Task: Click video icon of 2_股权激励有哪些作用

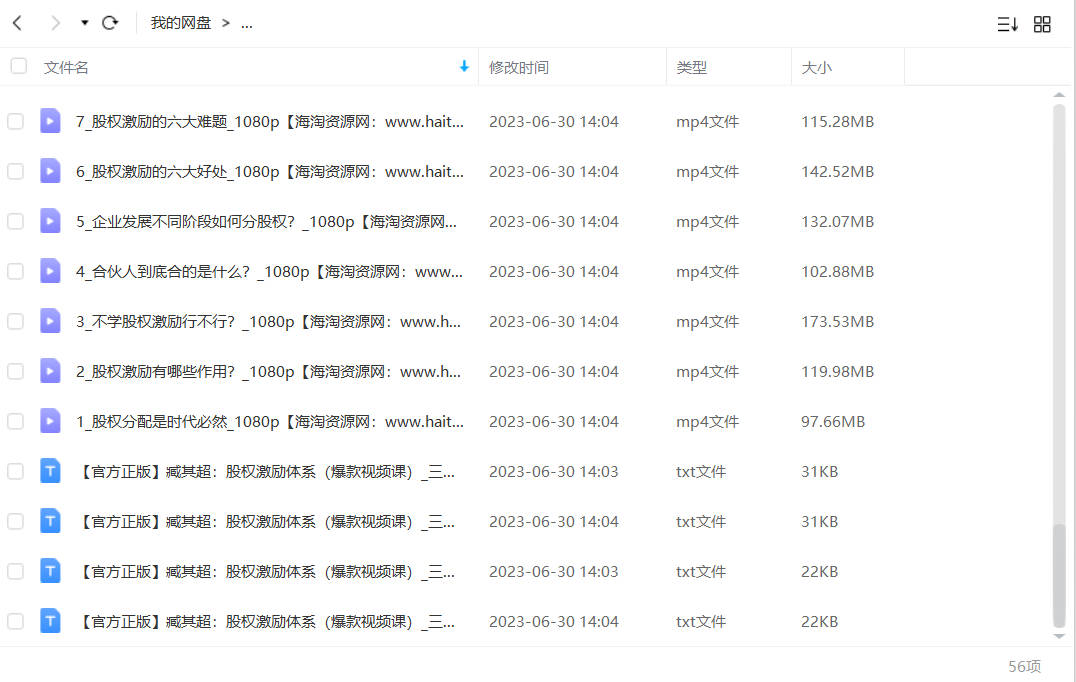Action: tap(50, 371)
